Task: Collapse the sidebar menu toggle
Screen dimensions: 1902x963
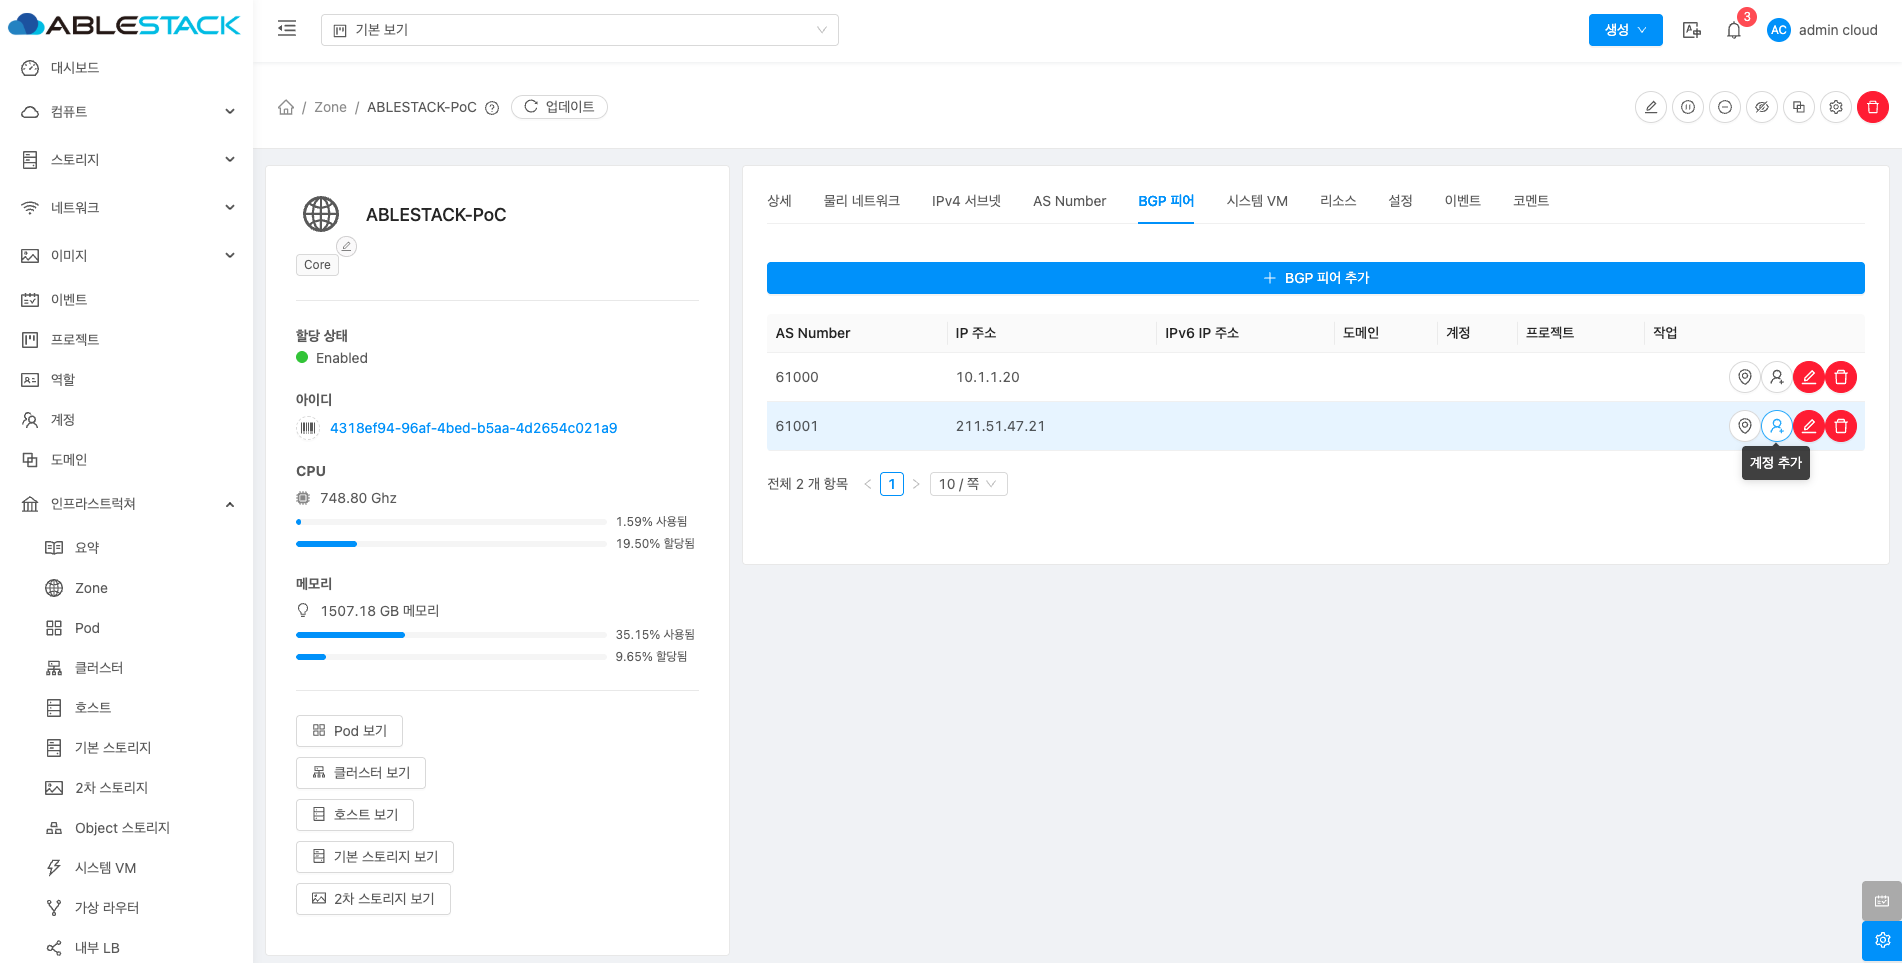Action: point(287,29)
